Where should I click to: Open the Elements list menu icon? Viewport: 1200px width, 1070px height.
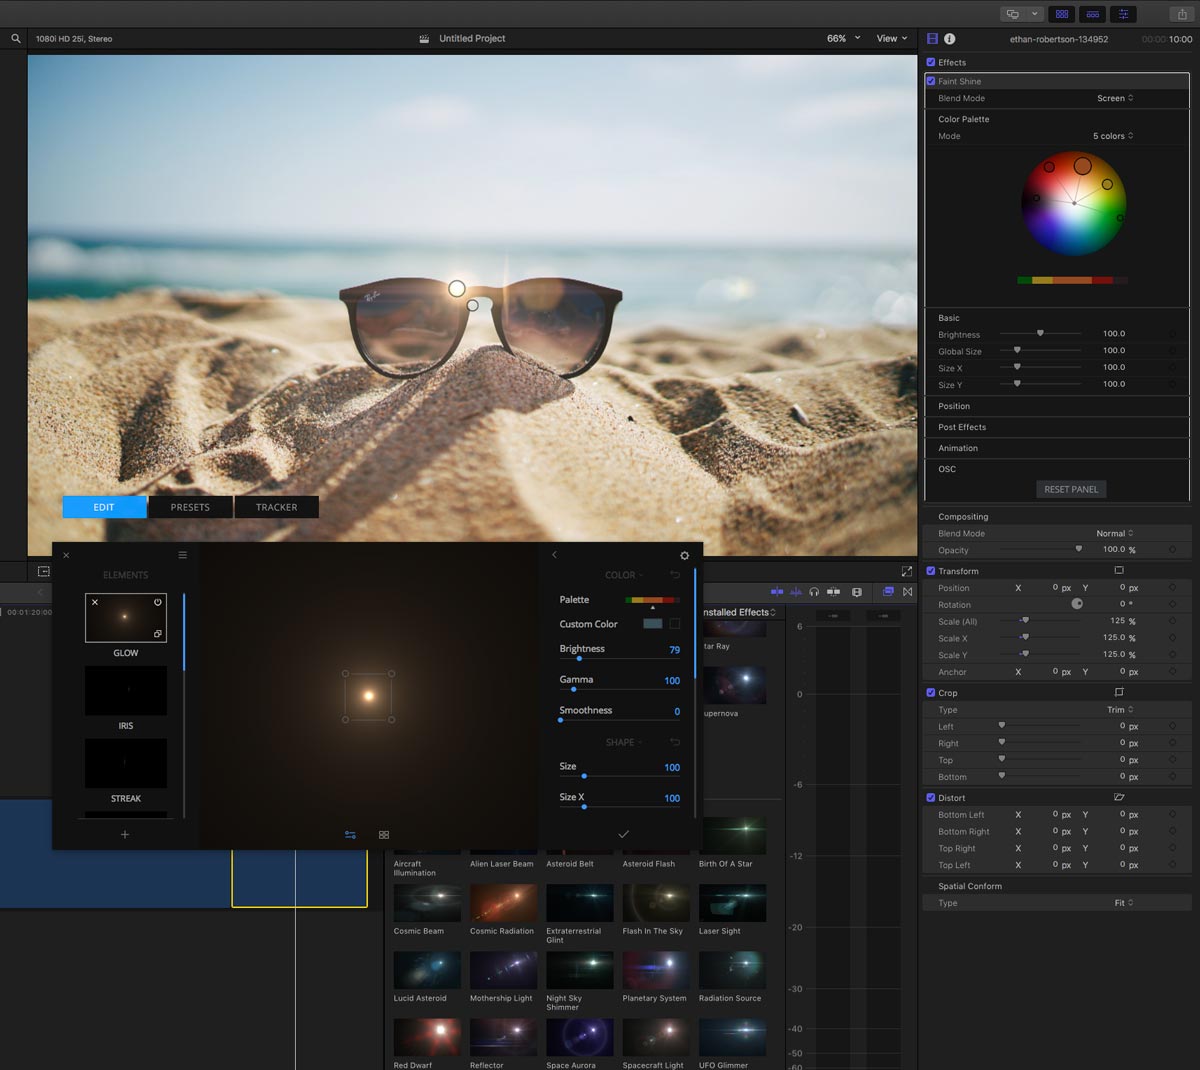(182, 555)
